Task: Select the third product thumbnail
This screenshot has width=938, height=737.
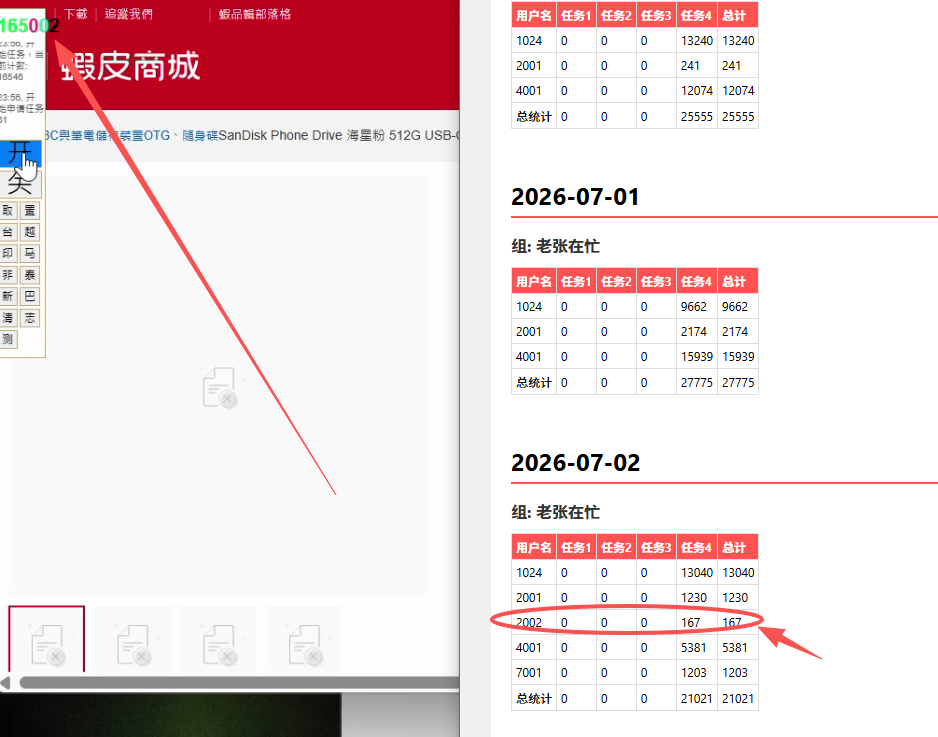Action: tap(219, 639)
